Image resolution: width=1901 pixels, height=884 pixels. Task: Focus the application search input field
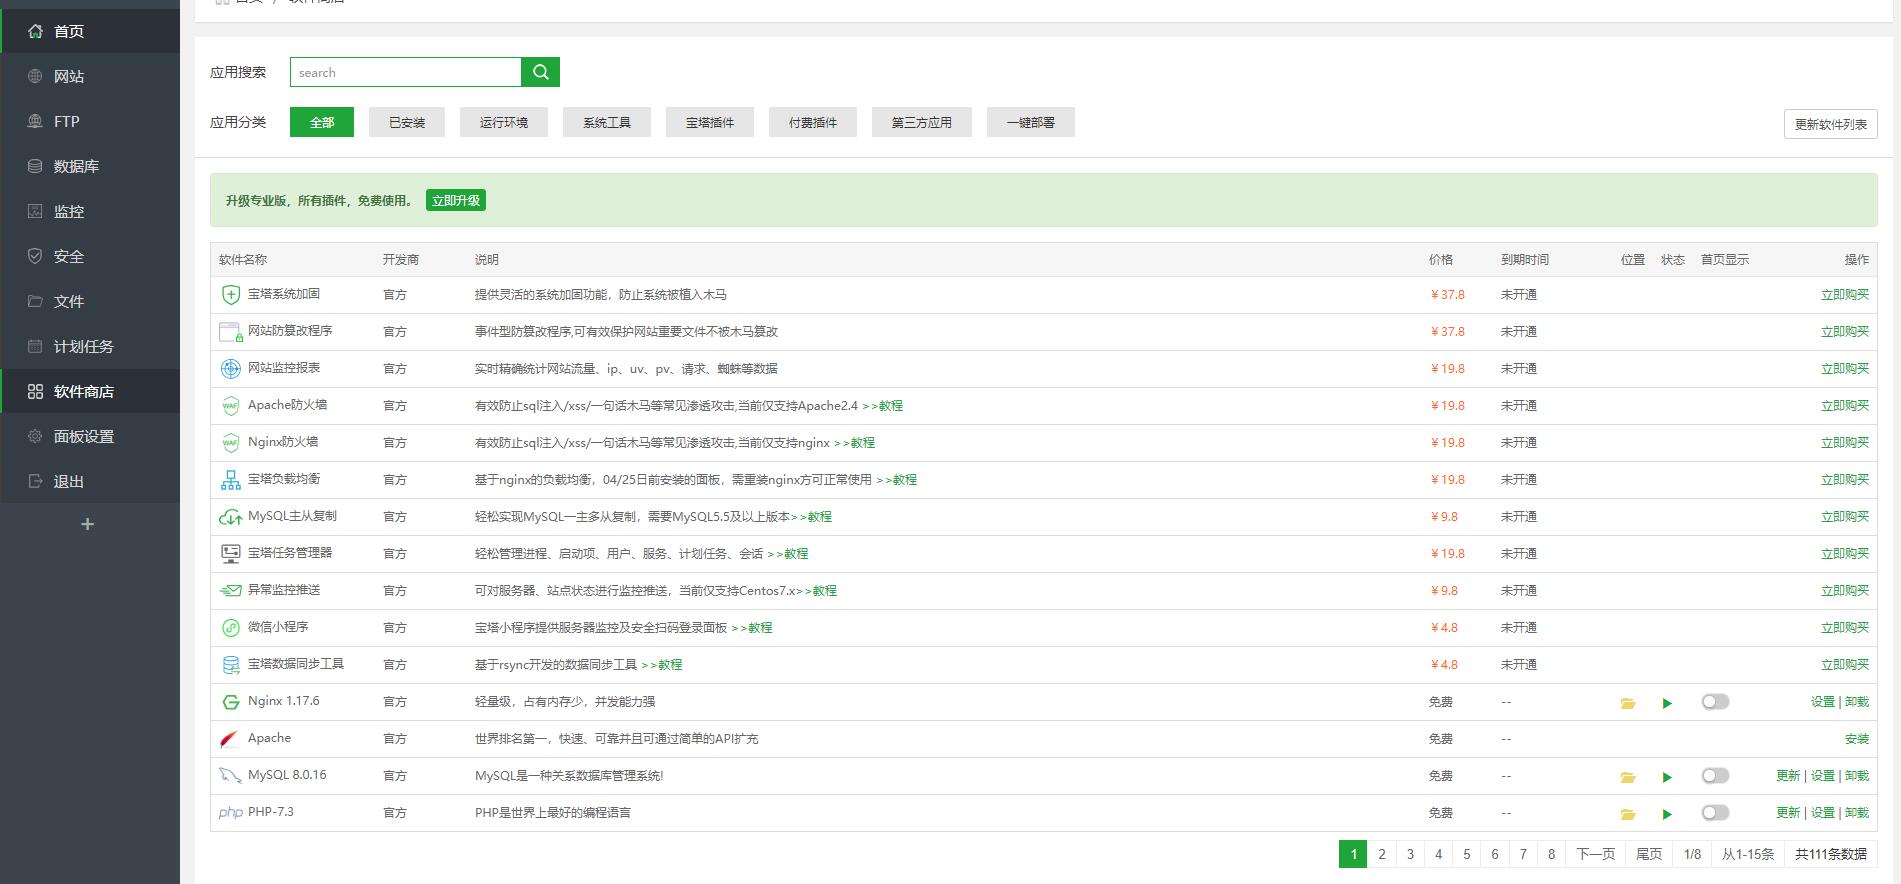coord(405,72)
